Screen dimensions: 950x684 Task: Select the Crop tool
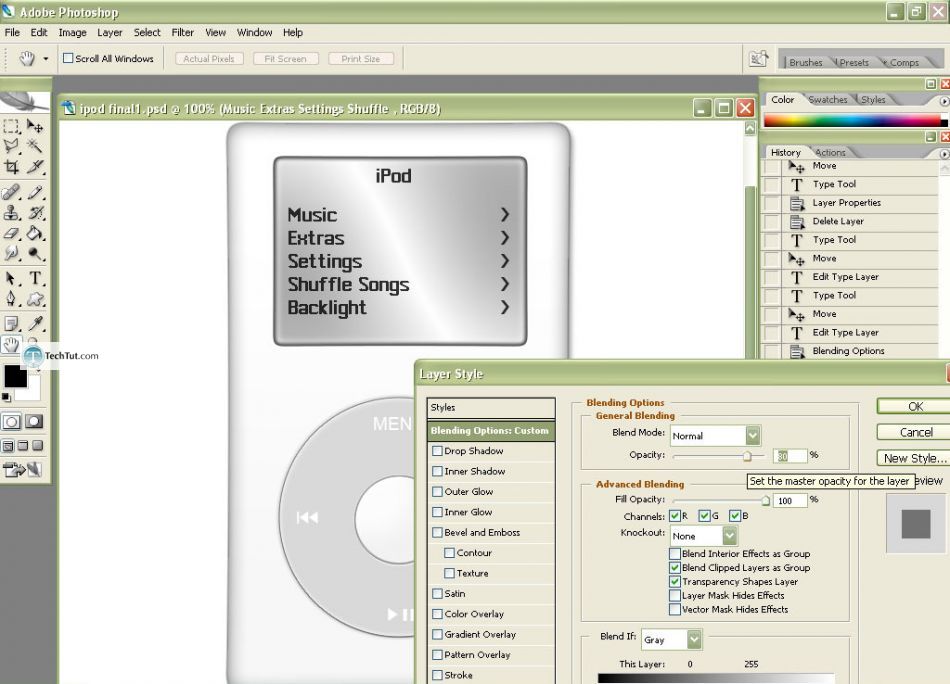12,167
